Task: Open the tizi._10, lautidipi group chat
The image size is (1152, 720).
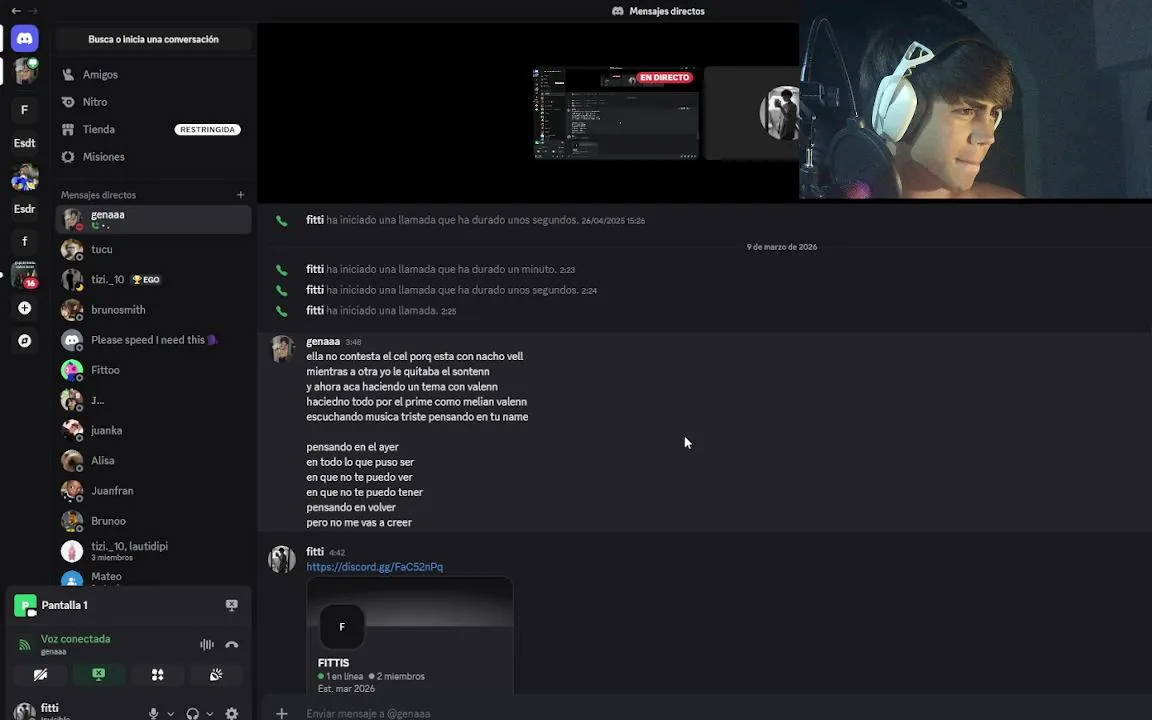Action: pyautogui.click(x=154, y=551)
